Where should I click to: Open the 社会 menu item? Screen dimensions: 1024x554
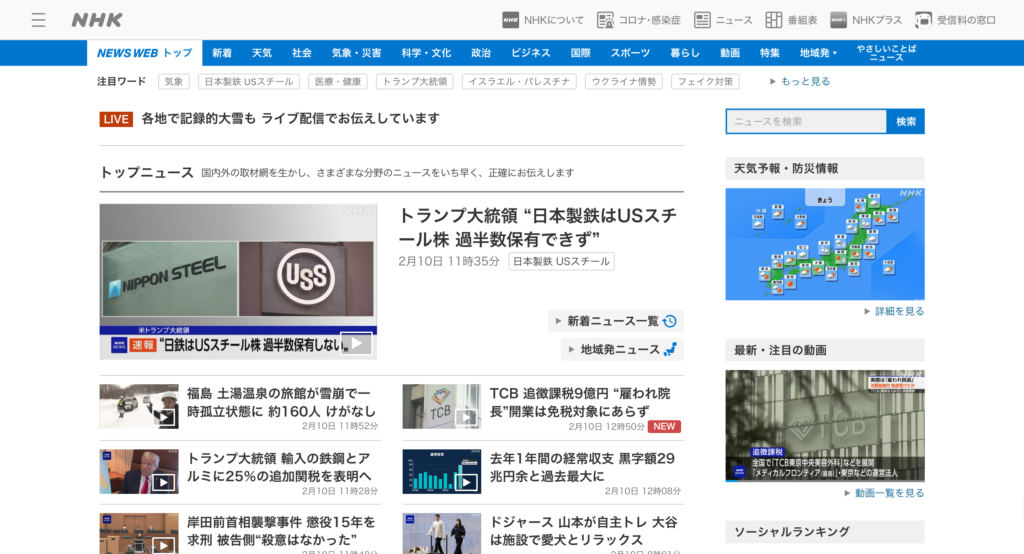[302, 53]
